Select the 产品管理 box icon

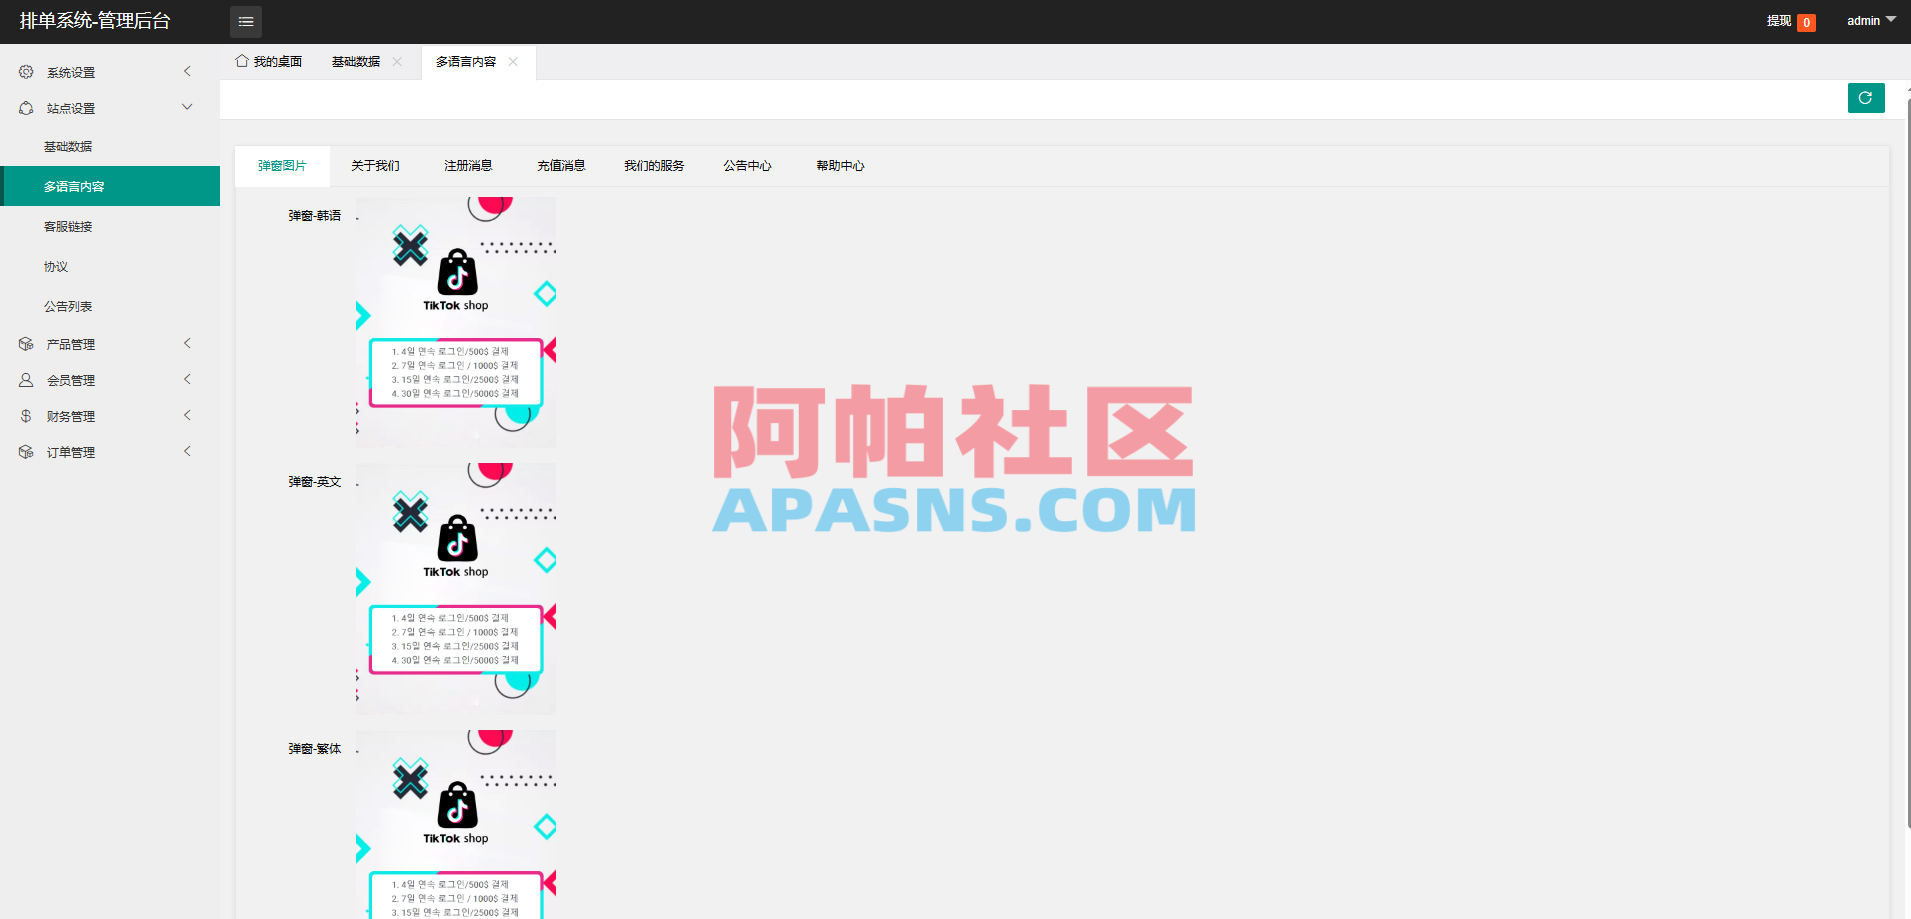coord(25,343)
